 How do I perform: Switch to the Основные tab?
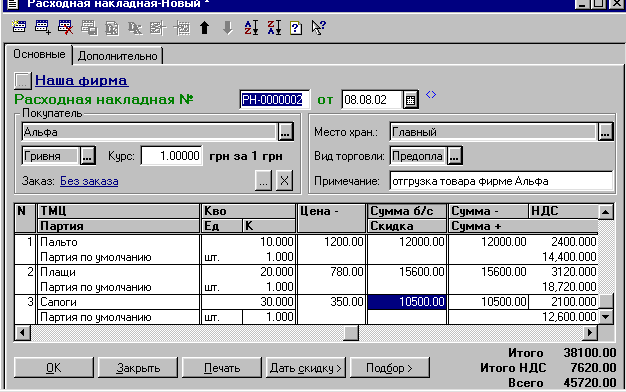click(x=39, y=54)
